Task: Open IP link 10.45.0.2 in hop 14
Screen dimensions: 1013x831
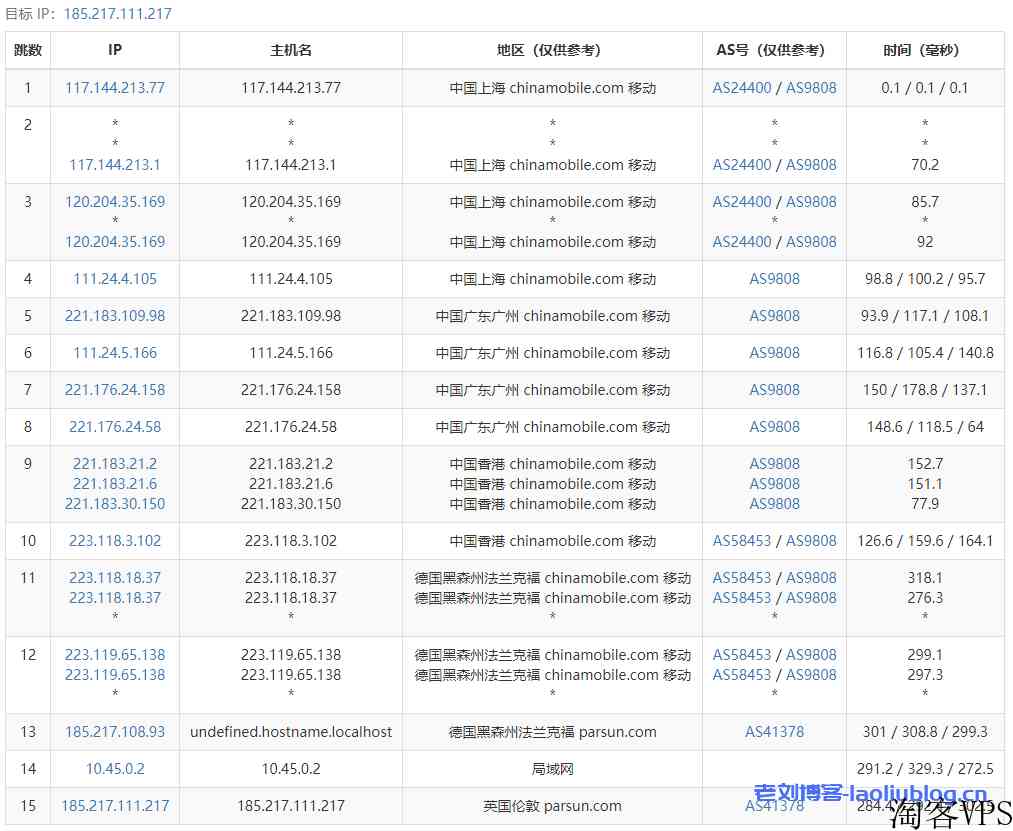Action: (x=115, y=769)
